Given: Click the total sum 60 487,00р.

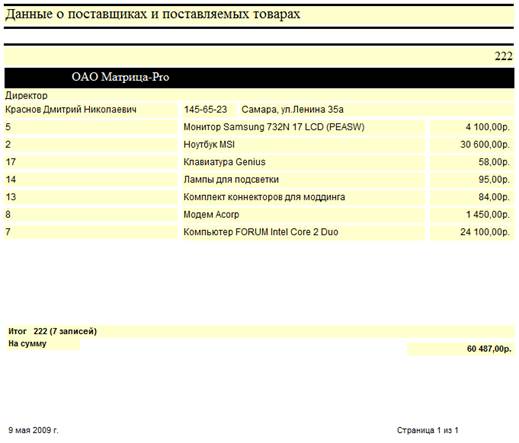Looking at the screenshot, I should pos(489,349).
